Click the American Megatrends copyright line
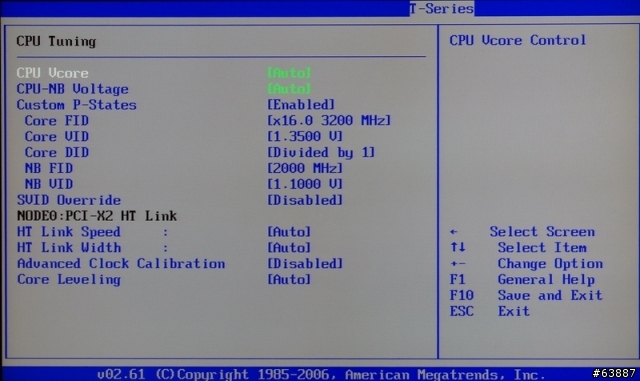 click(321, 374)
